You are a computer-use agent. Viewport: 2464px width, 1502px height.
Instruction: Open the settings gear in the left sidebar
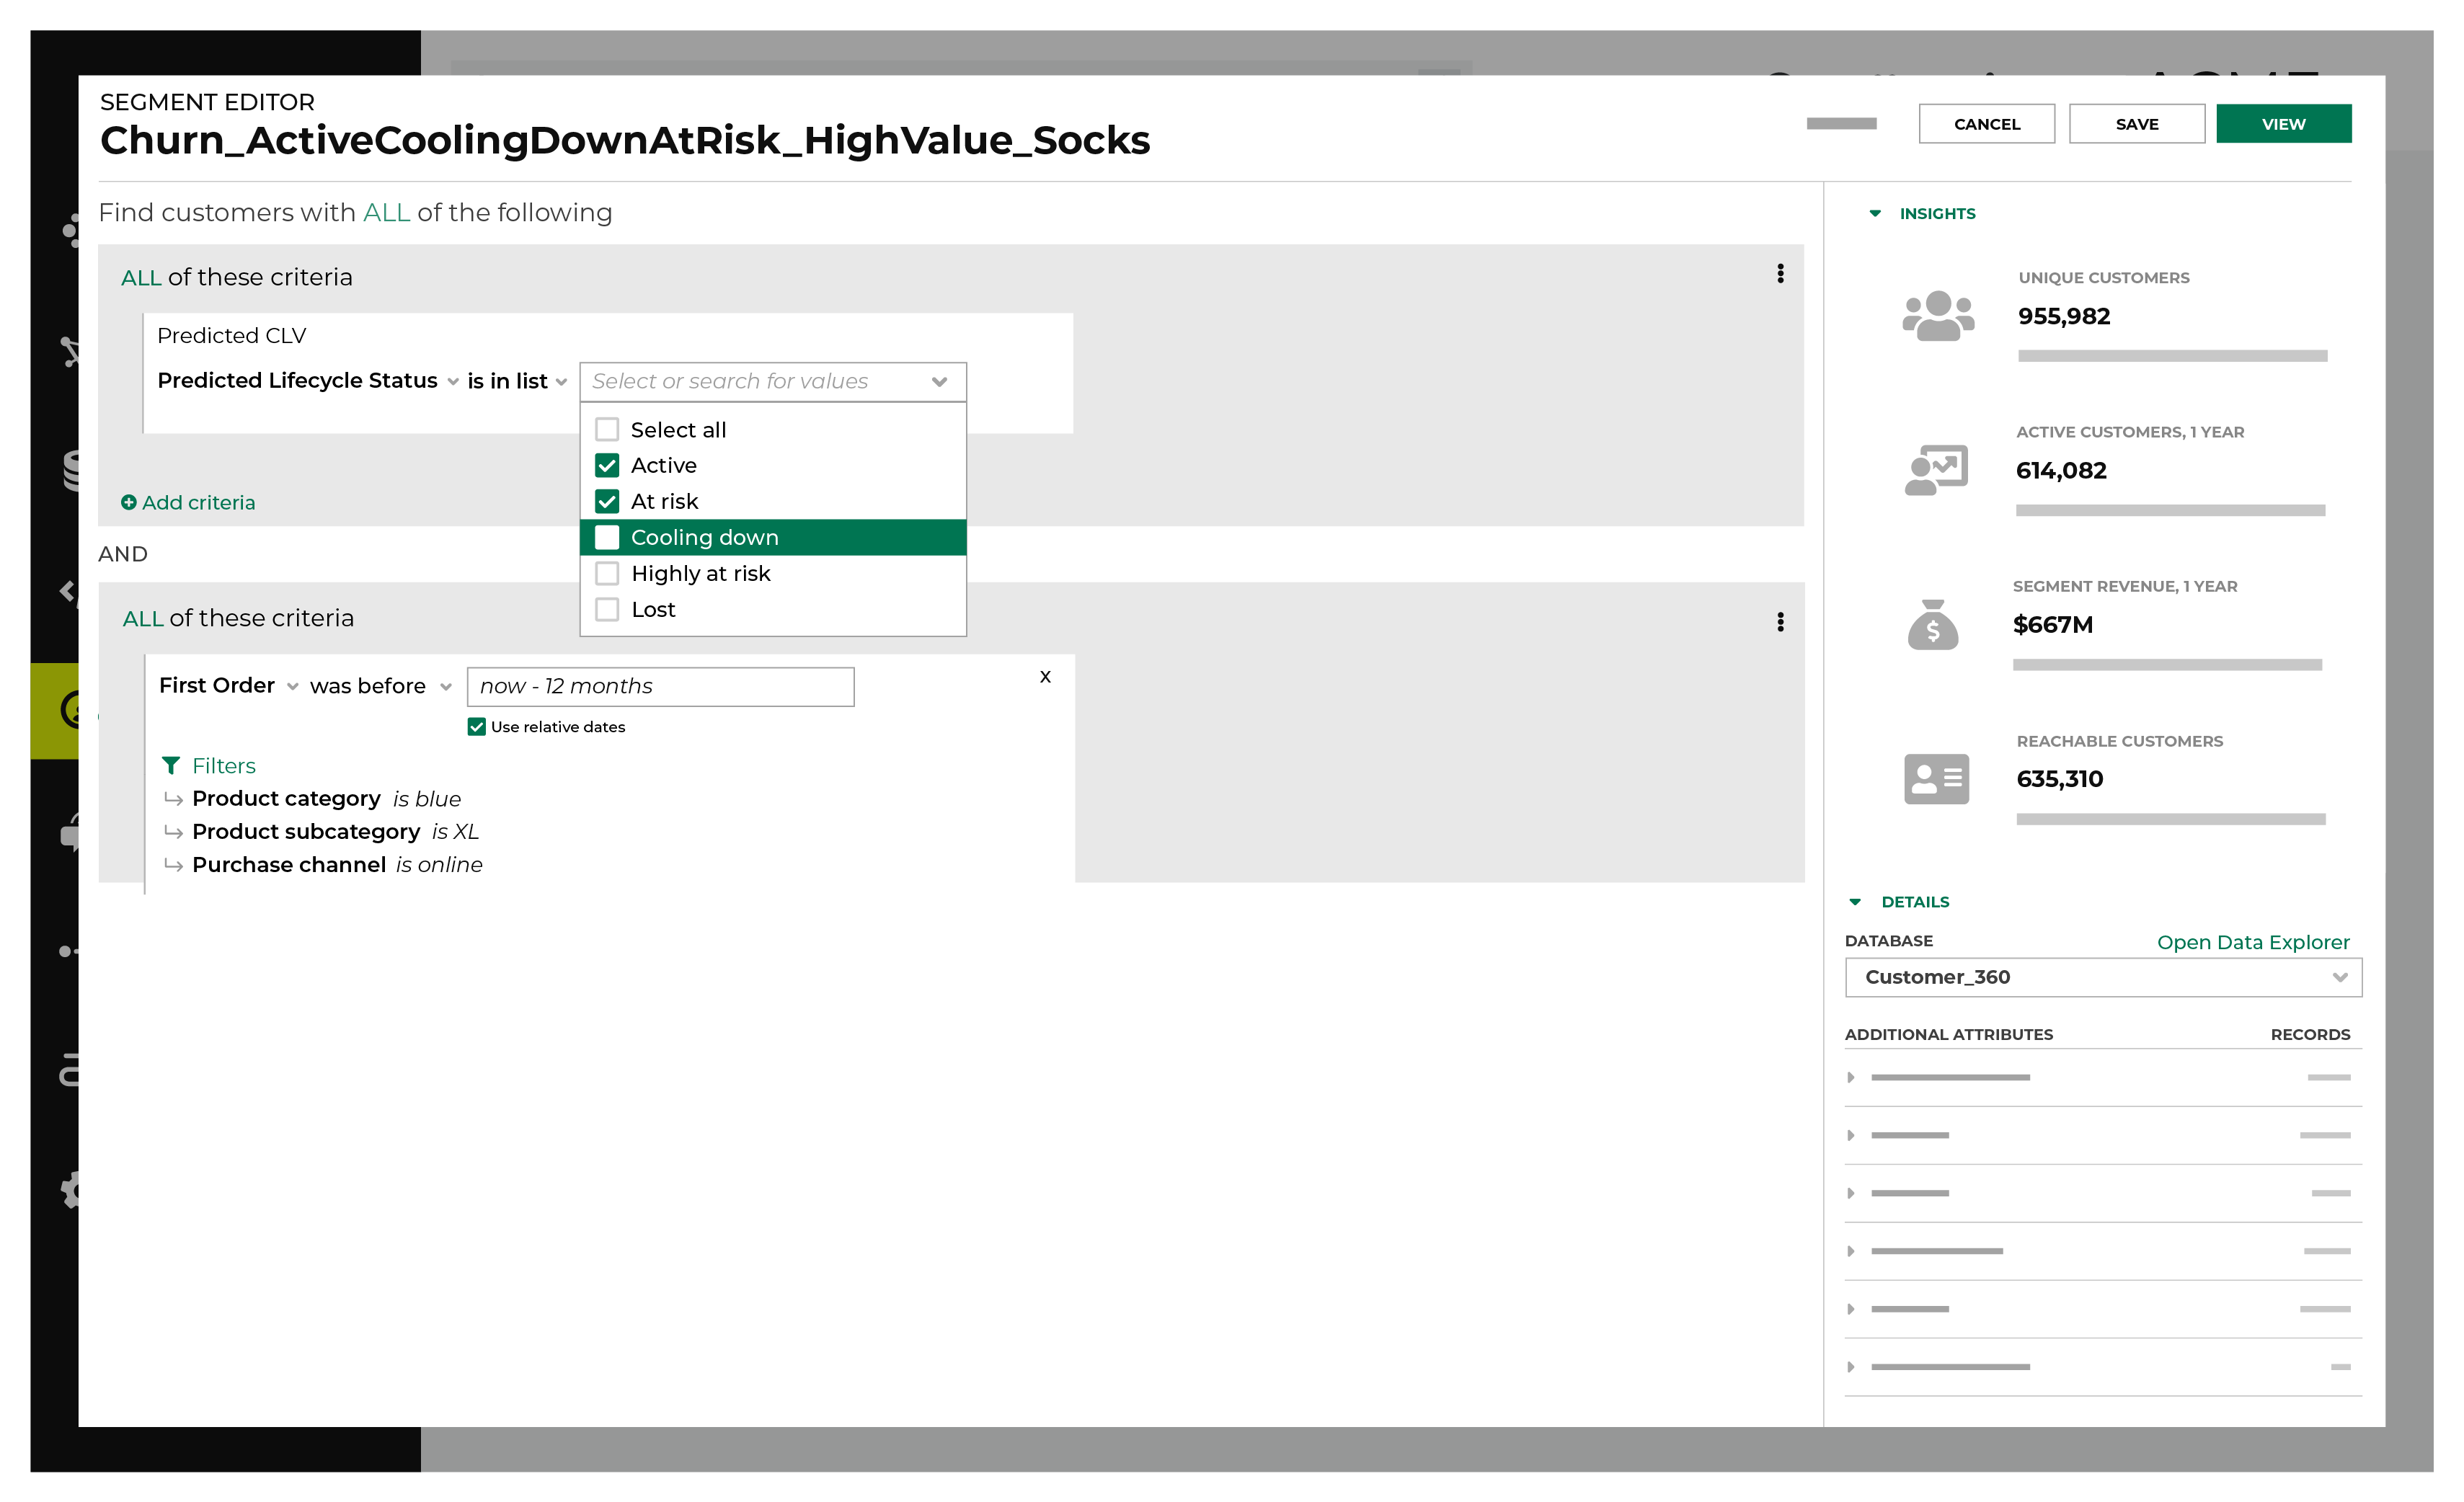[x=69, y=1190]
